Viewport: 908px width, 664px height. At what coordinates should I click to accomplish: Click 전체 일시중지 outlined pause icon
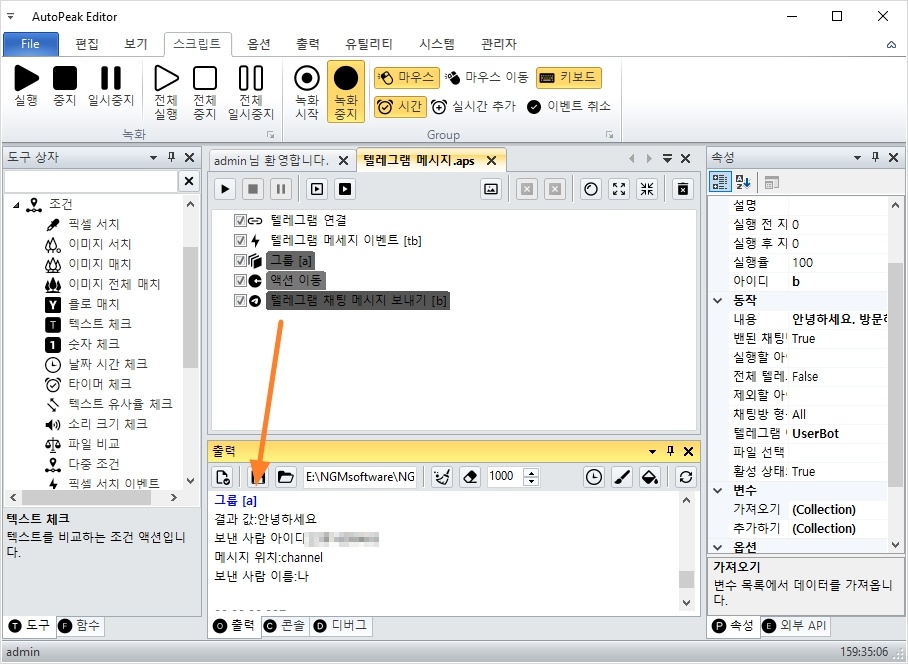(251, 91)
